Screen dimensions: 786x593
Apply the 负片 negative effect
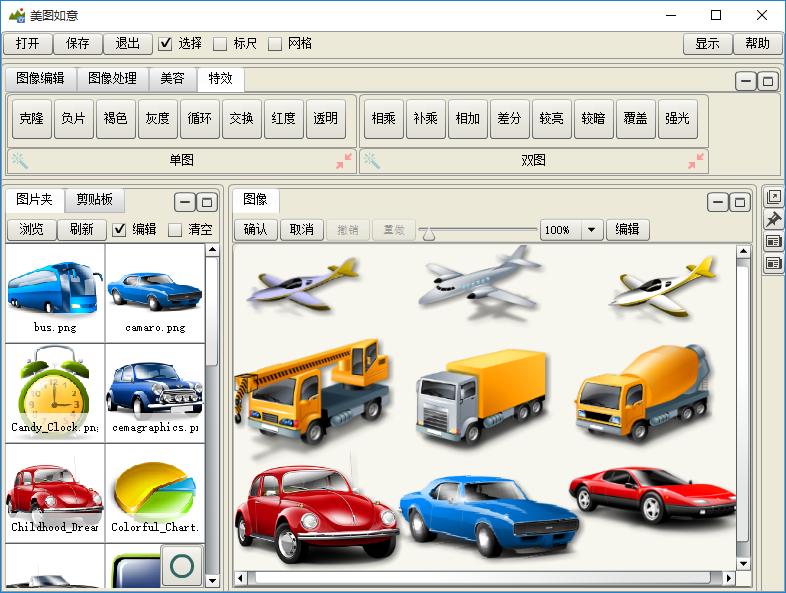74,119
